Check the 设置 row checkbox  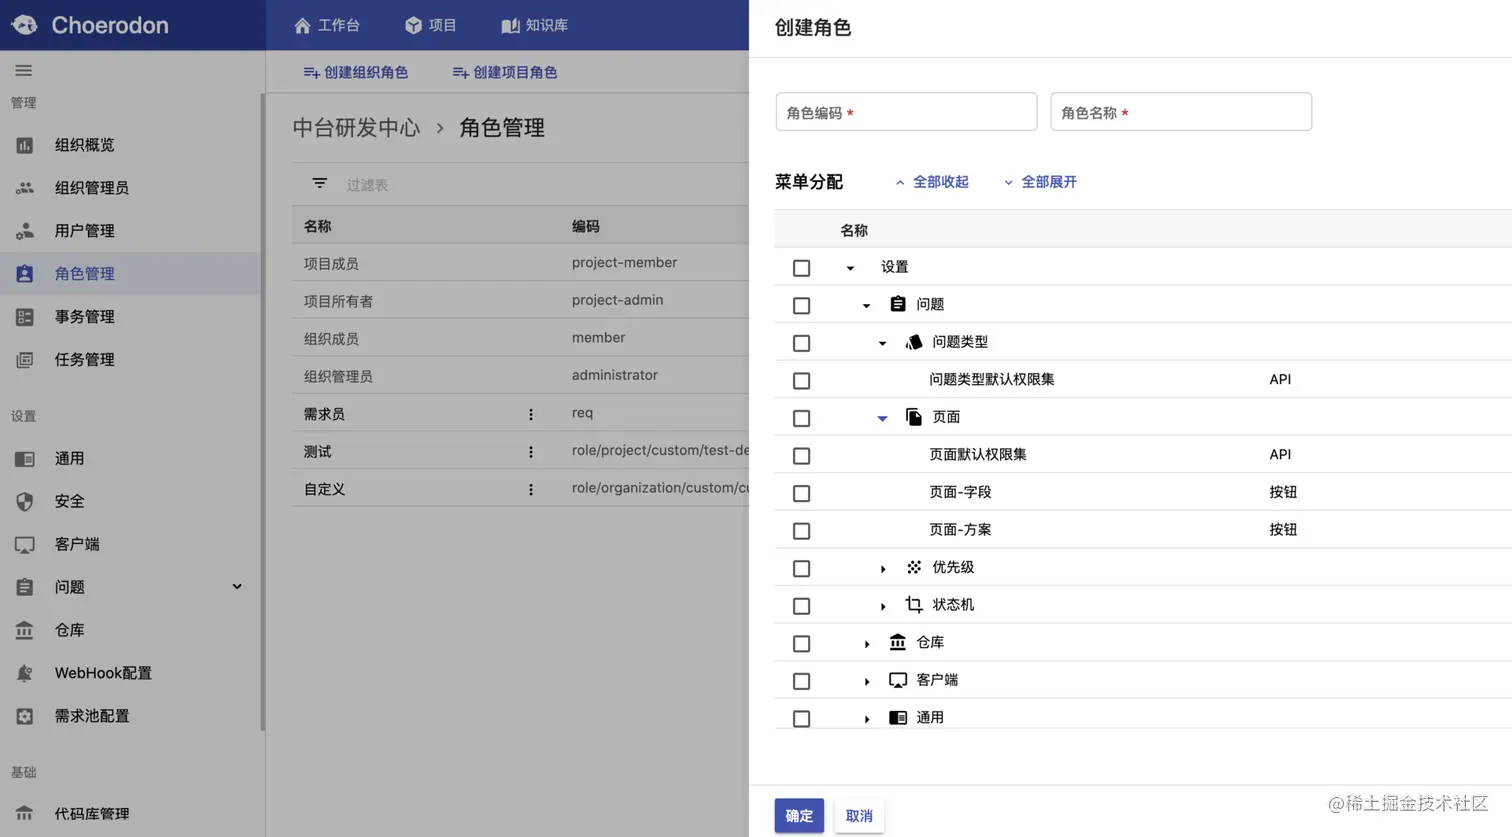(801, 268)
